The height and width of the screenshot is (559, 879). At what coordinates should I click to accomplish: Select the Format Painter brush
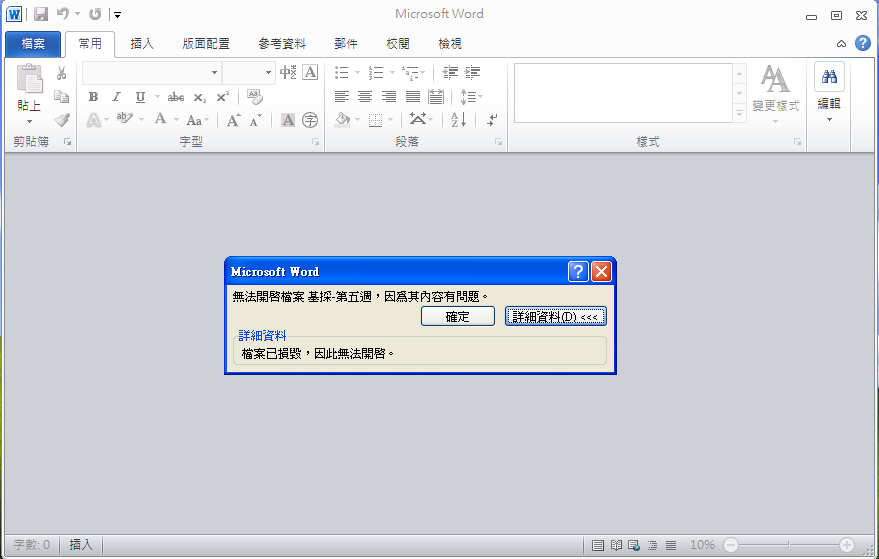(x=62, y=119)
